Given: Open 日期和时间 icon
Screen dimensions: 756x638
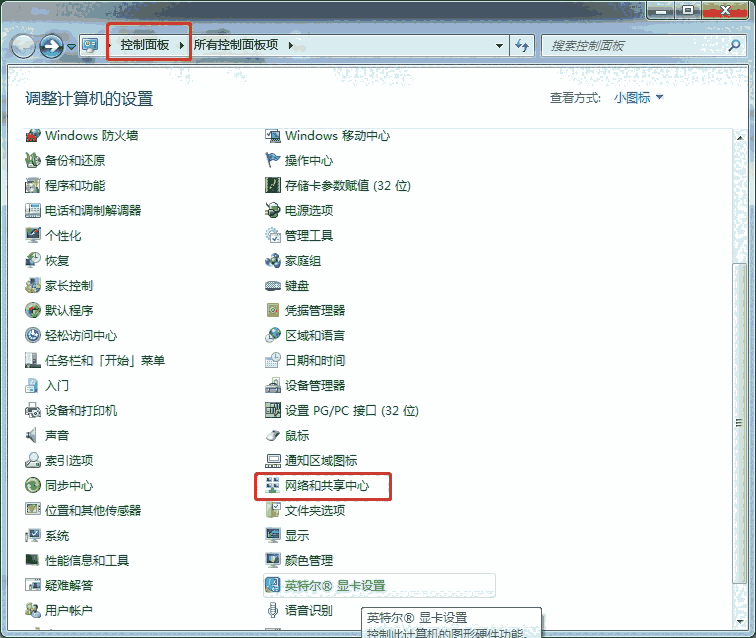Looking at the screenshot, I should point(272,361).
